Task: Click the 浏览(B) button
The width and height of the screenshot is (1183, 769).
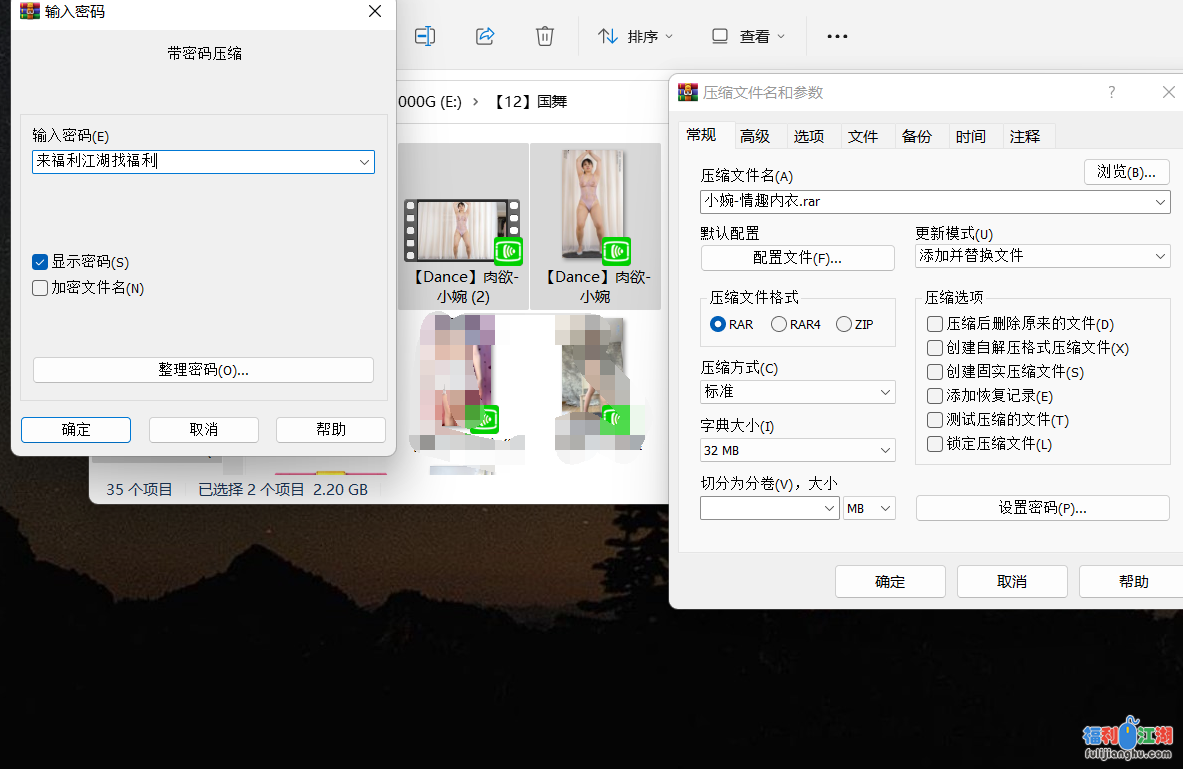Action: 1126,171
